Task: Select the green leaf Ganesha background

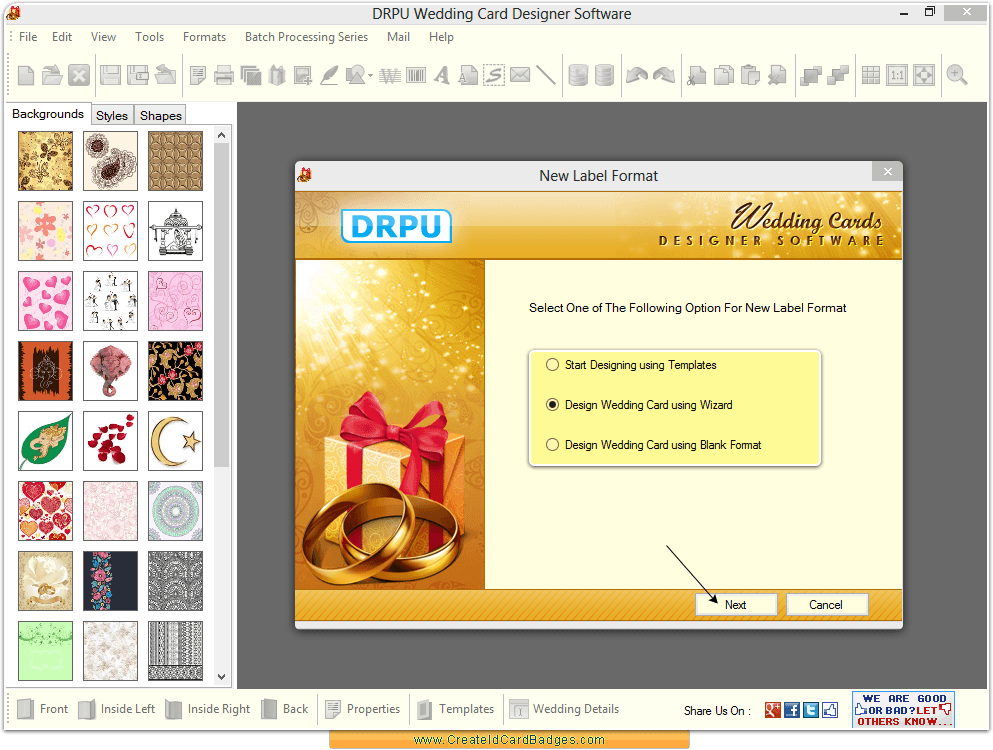Action: (x=46, y=441)
